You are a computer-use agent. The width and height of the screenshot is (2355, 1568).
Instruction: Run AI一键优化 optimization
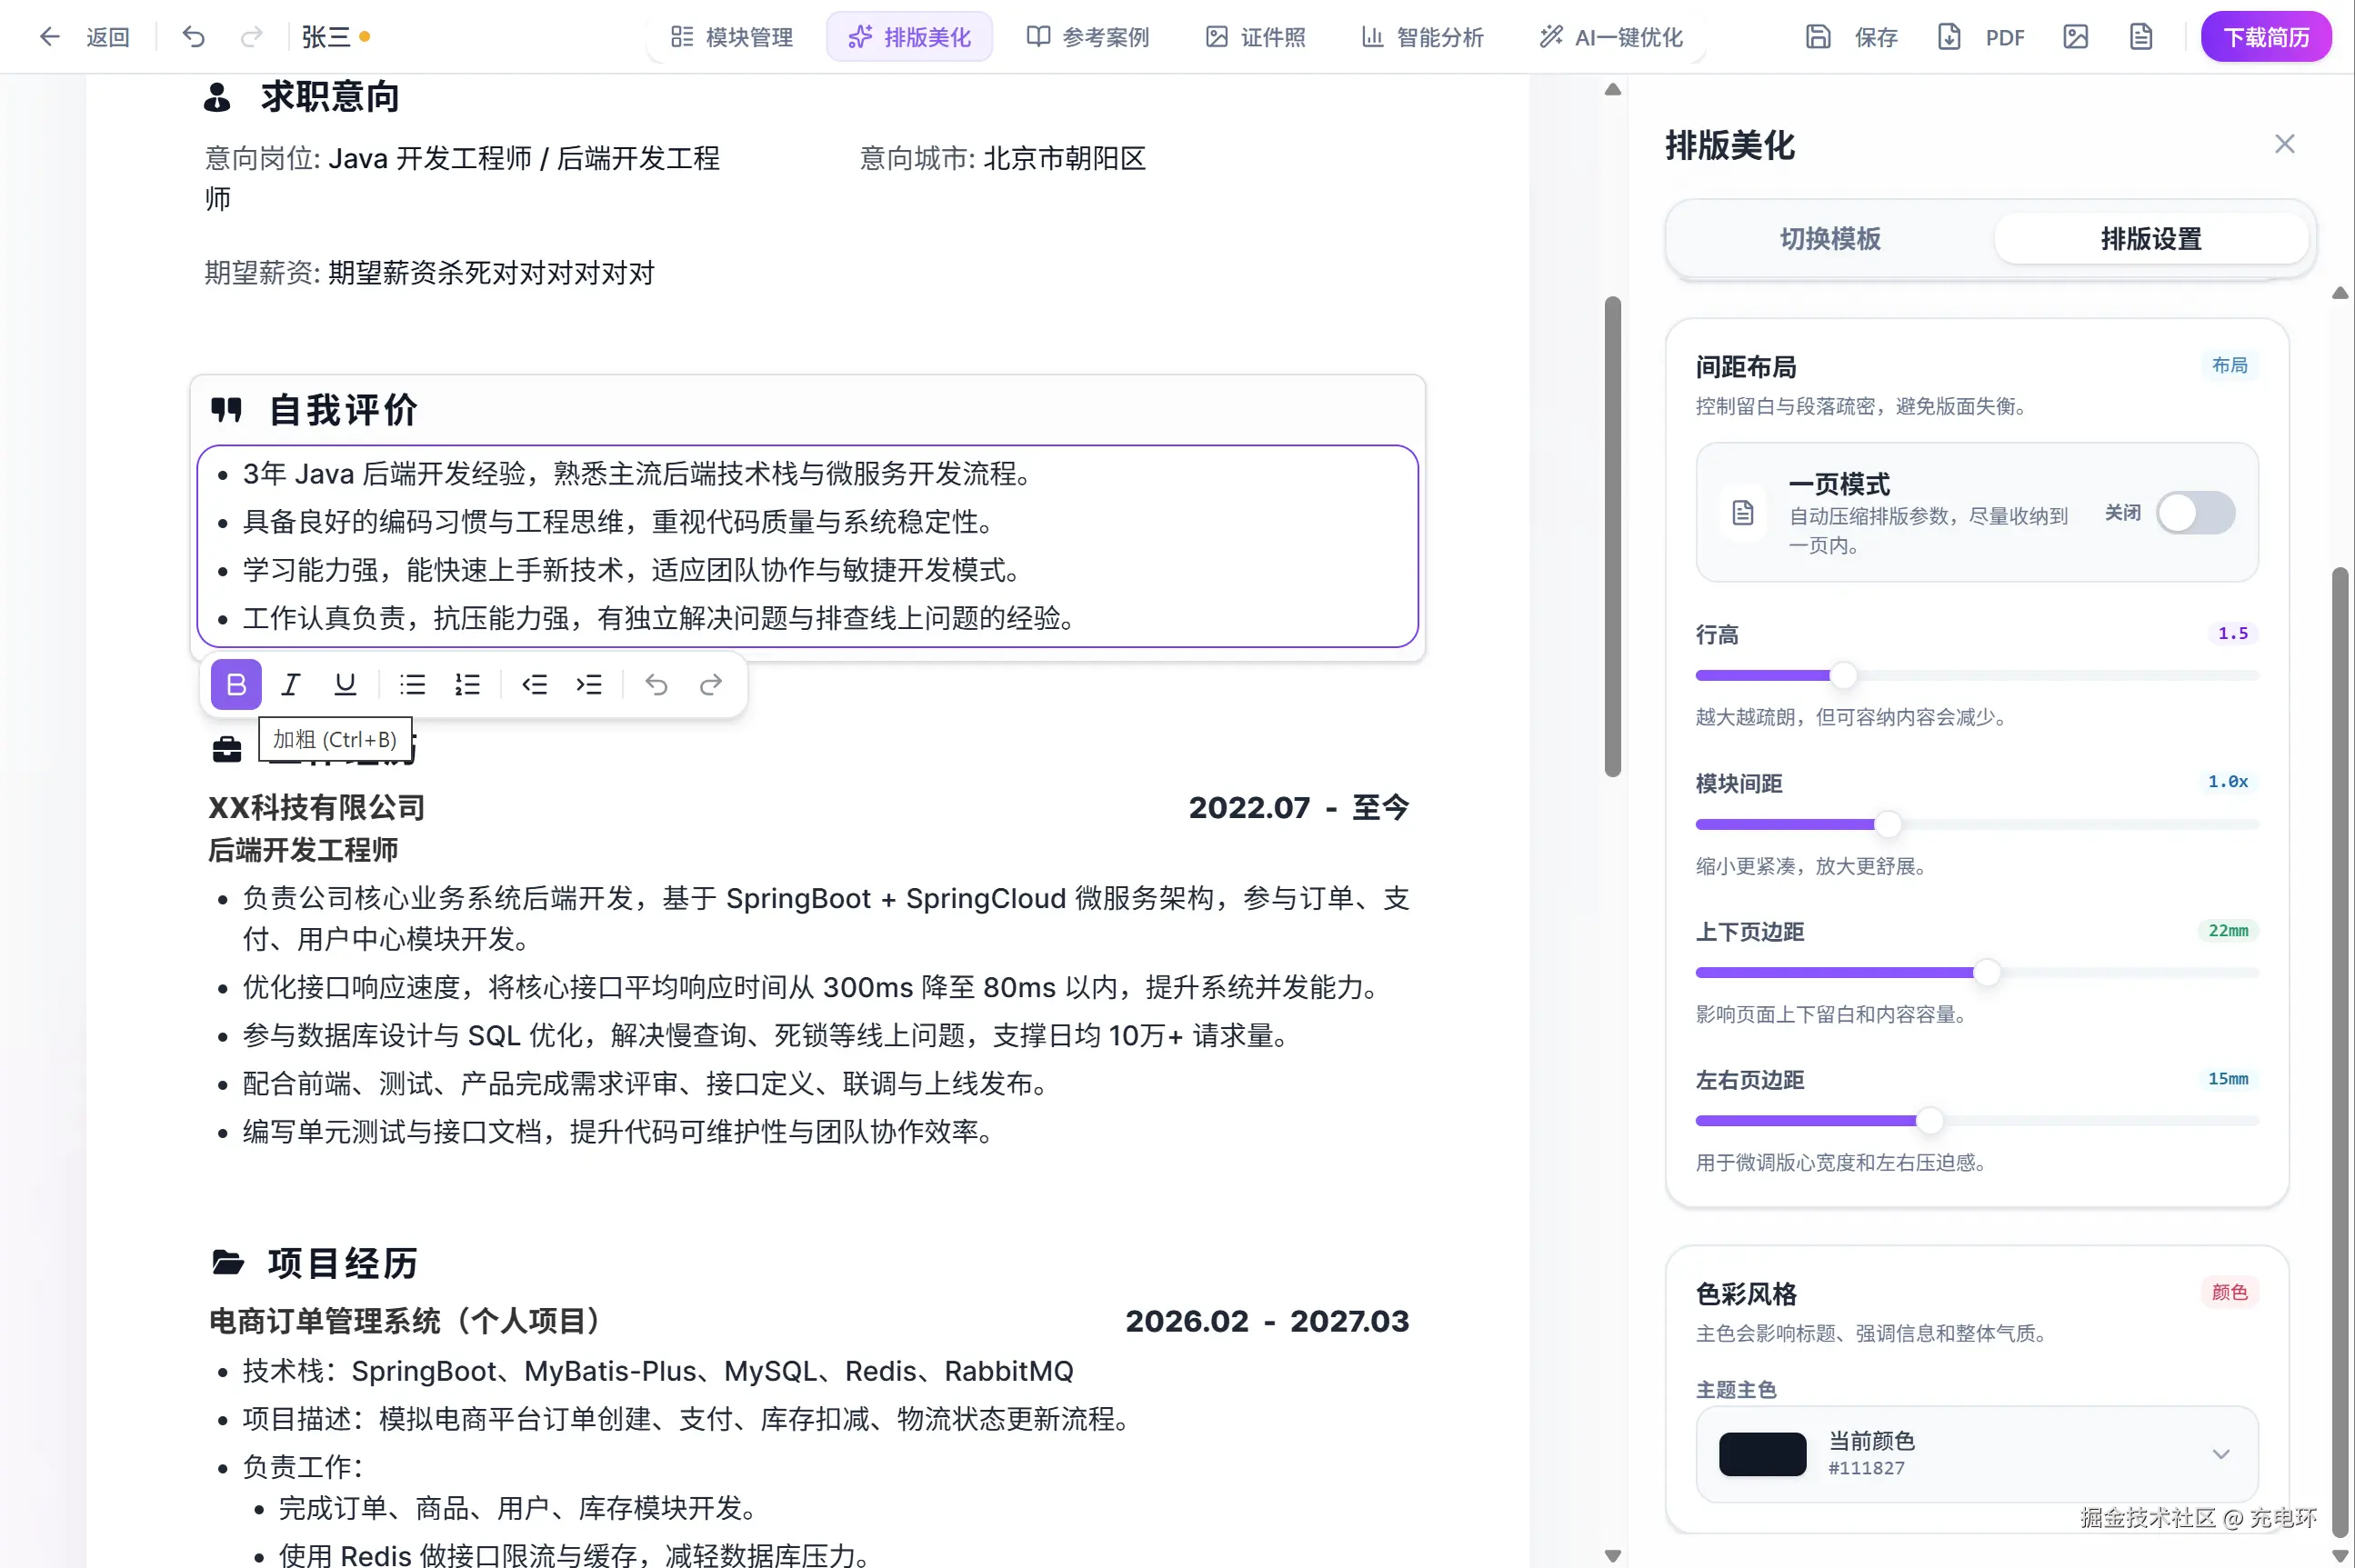click(1609, 36)
